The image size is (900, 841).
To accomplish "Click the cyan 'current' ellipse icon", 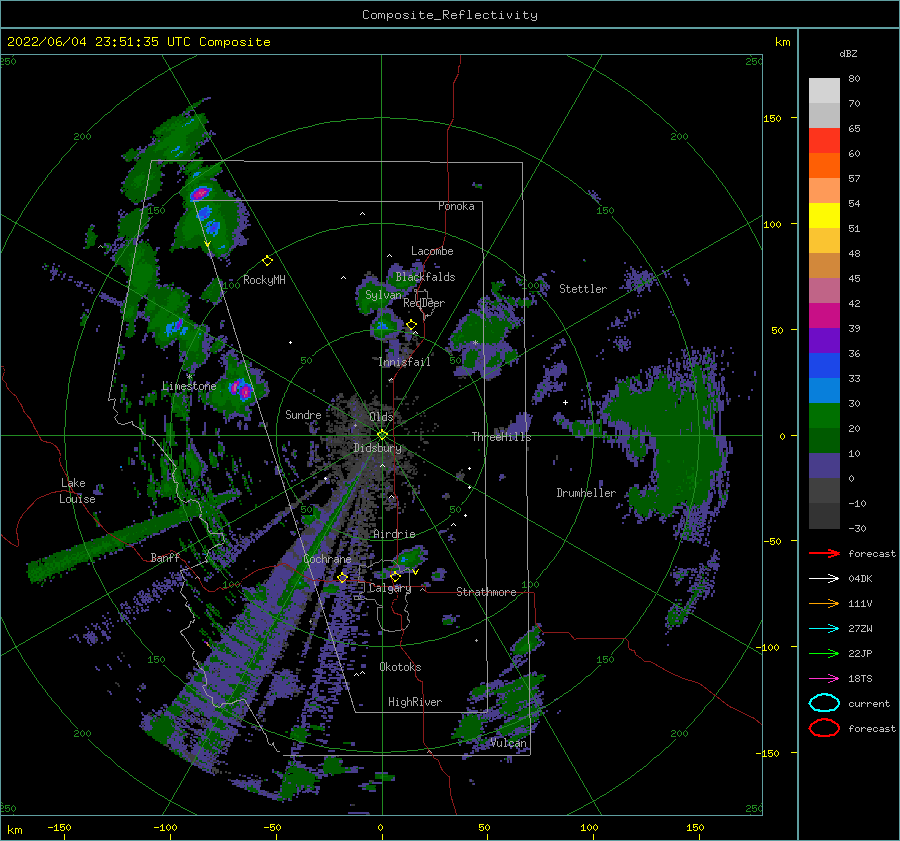I will (x=824, y=703).
